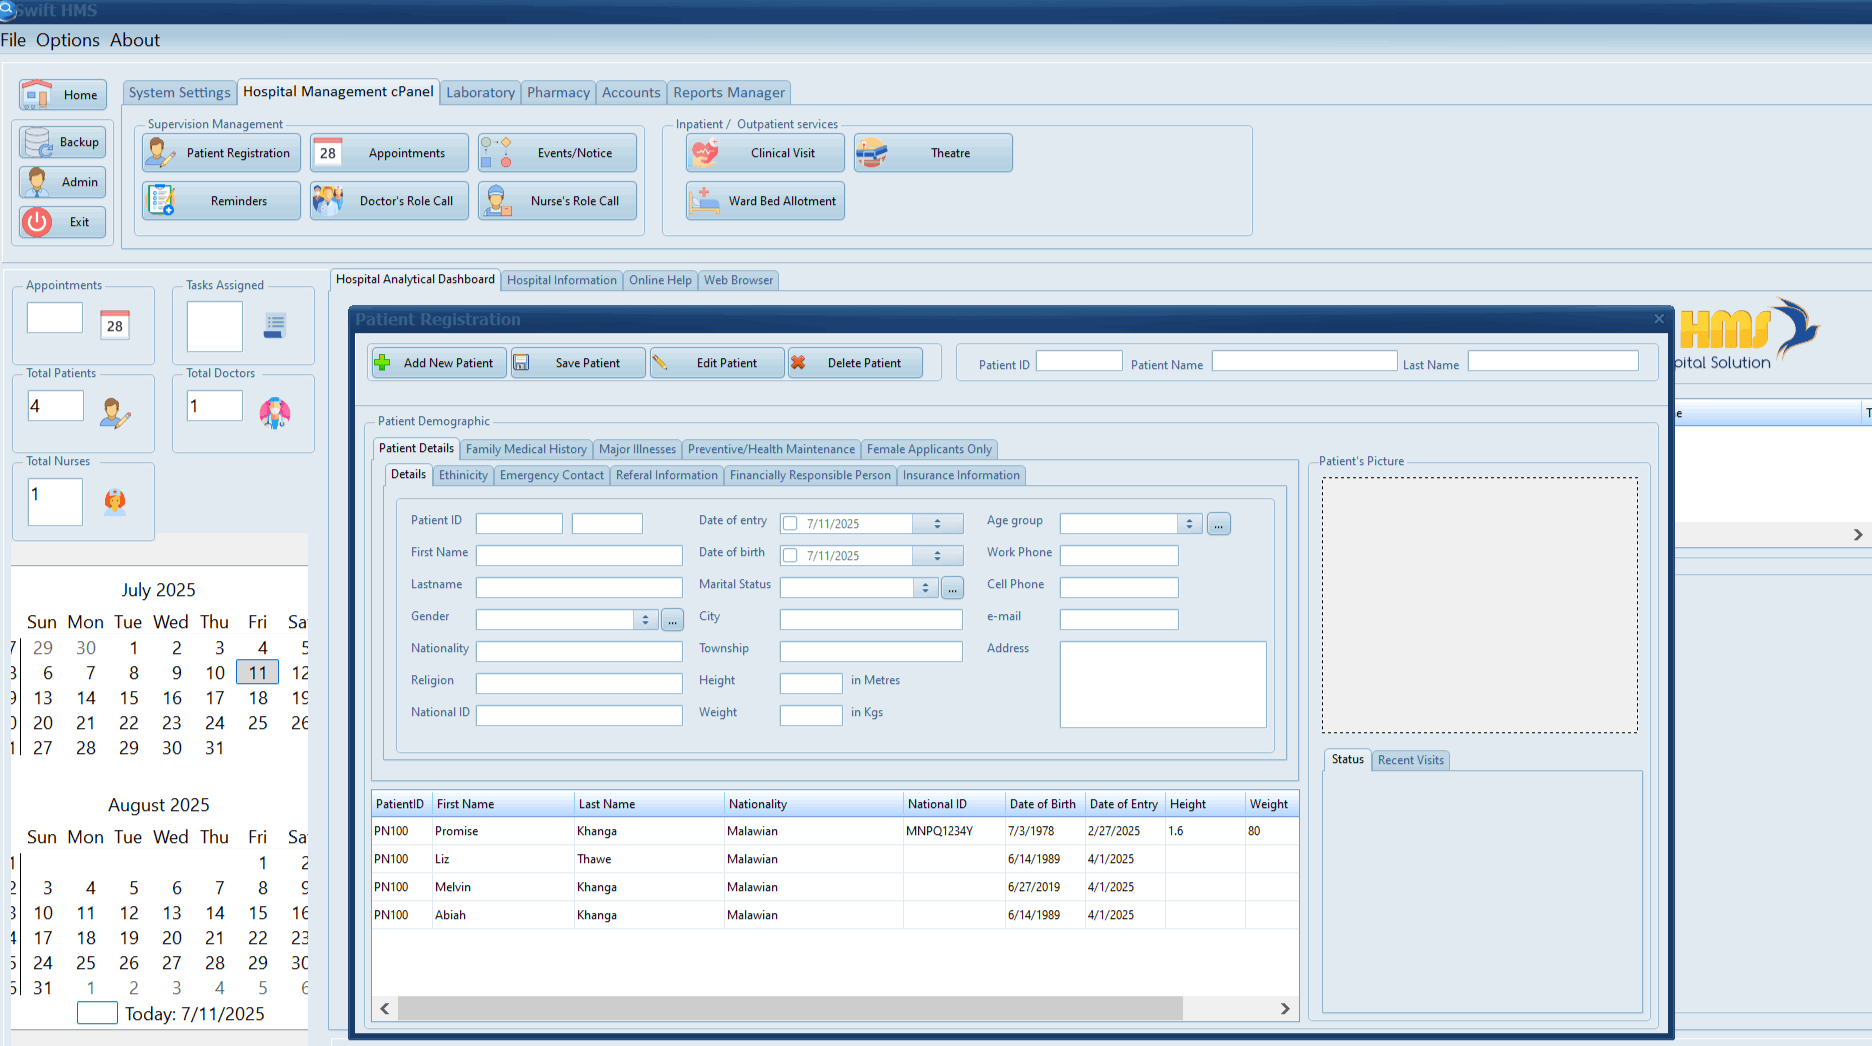The height and width of the screenshot is (1046, 1872).
Task: Check the Date of birth checkbox
Action: 790,555
